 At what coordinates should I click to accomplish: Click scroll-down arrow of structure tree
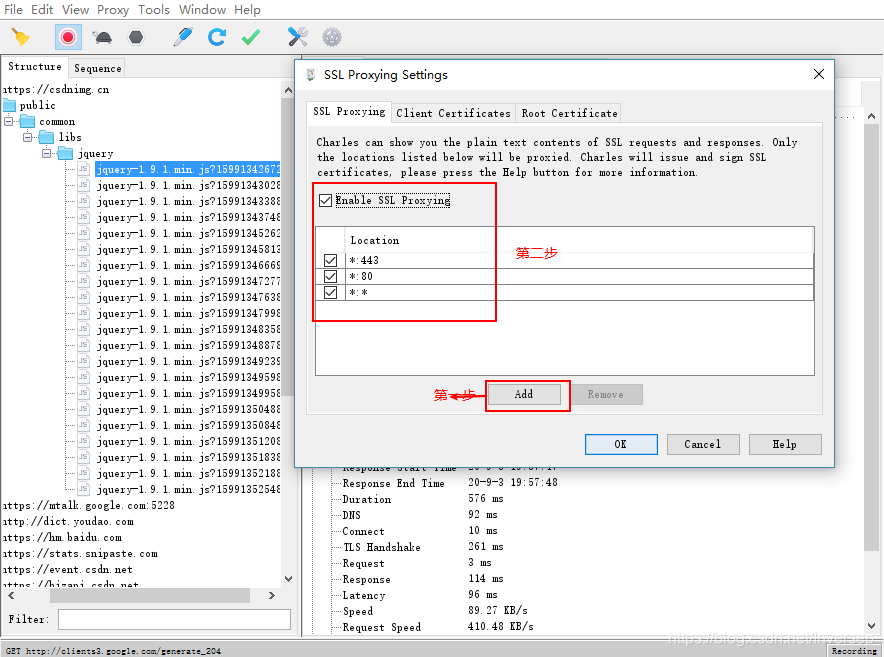[288, 579]
